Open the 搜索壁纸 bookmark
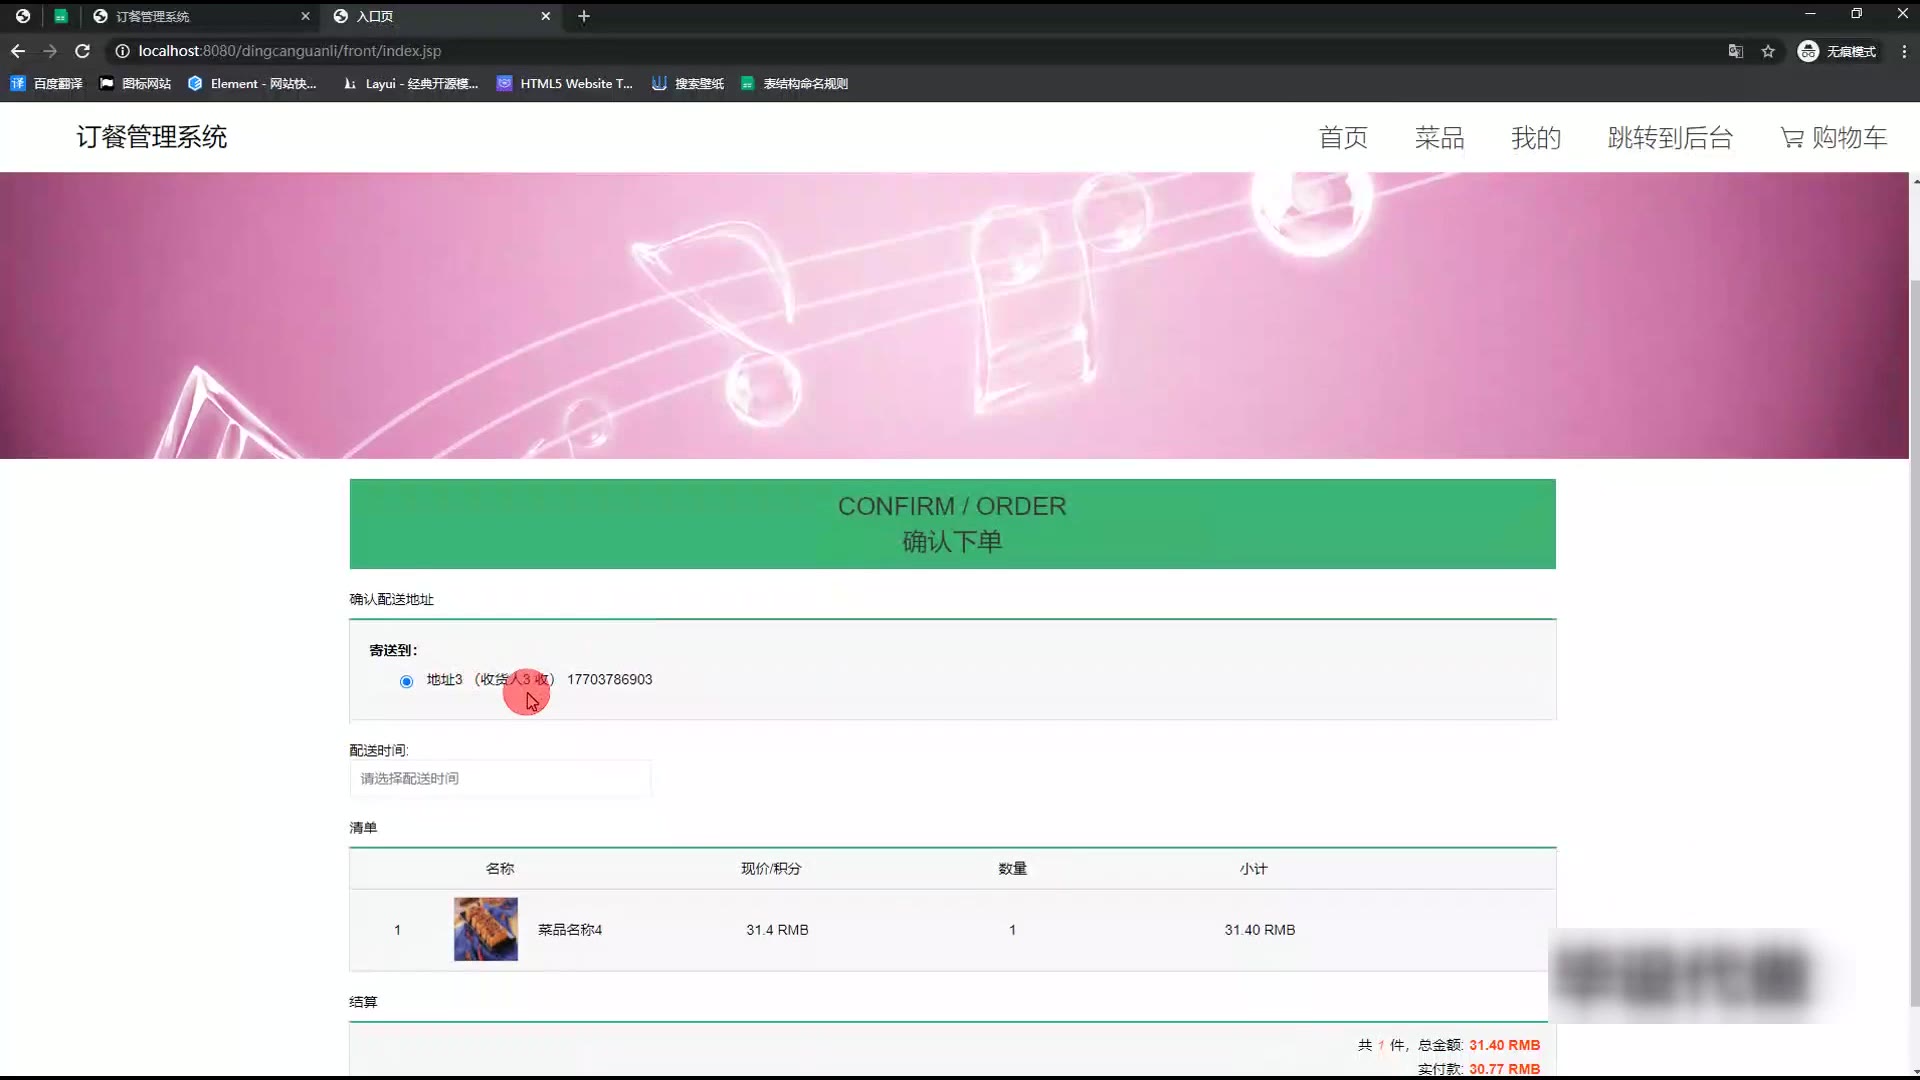The height and width of the screenshot is (1080, 1920). [688, 84]
